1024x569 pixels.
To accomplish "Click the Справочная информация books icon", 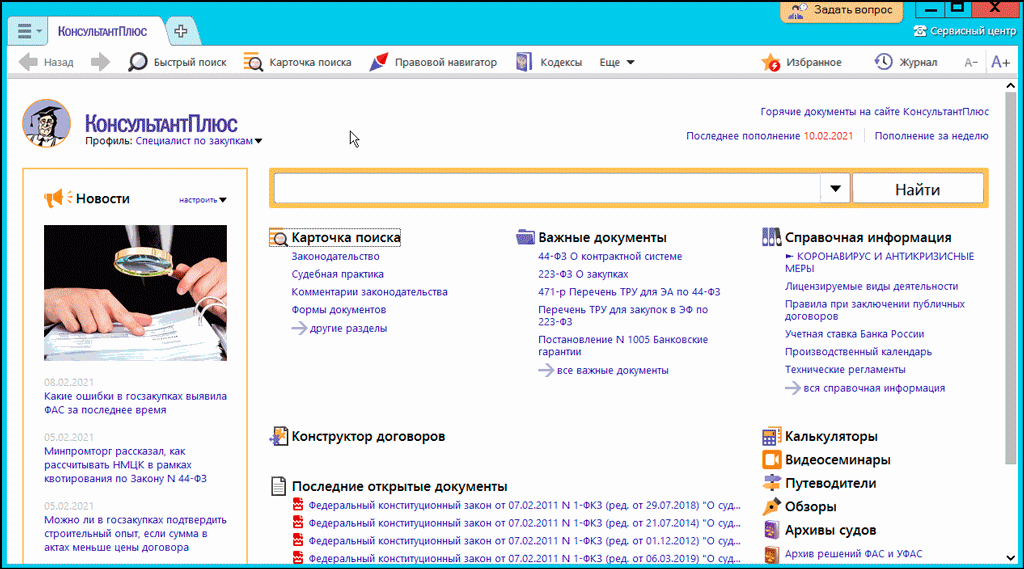I will tap(771, 237).
